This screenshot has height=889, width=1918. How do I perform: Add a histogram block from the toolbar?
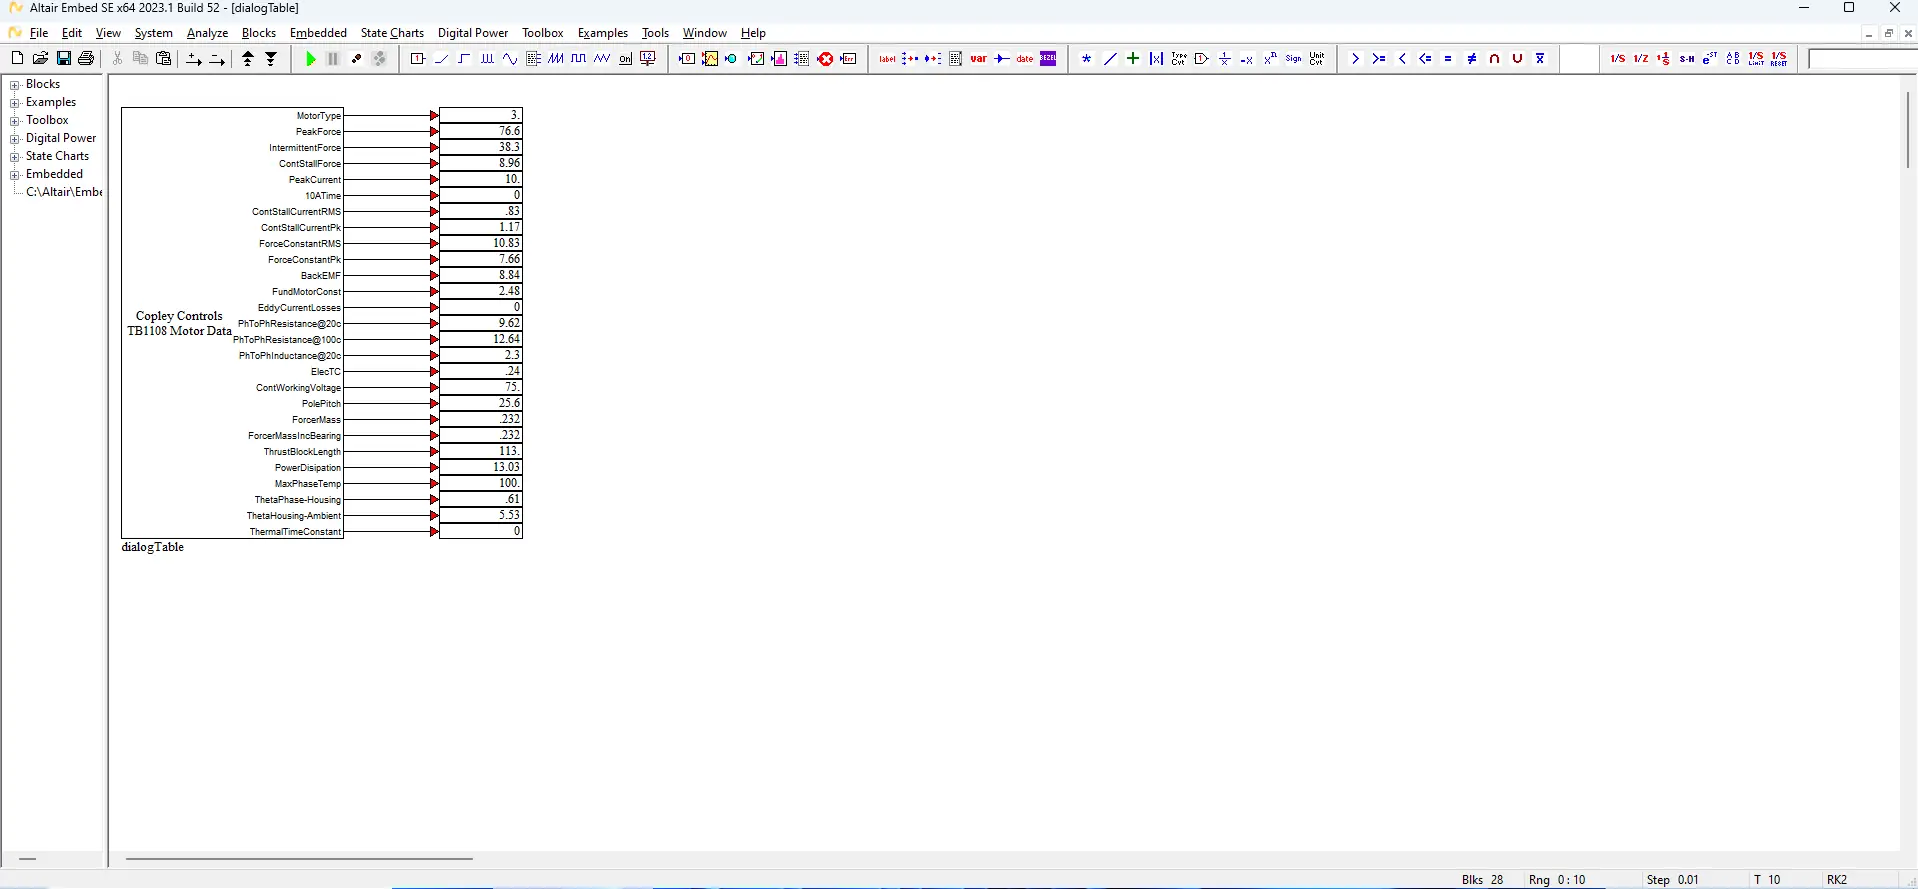pyautogui.click(x=779, y=59)
